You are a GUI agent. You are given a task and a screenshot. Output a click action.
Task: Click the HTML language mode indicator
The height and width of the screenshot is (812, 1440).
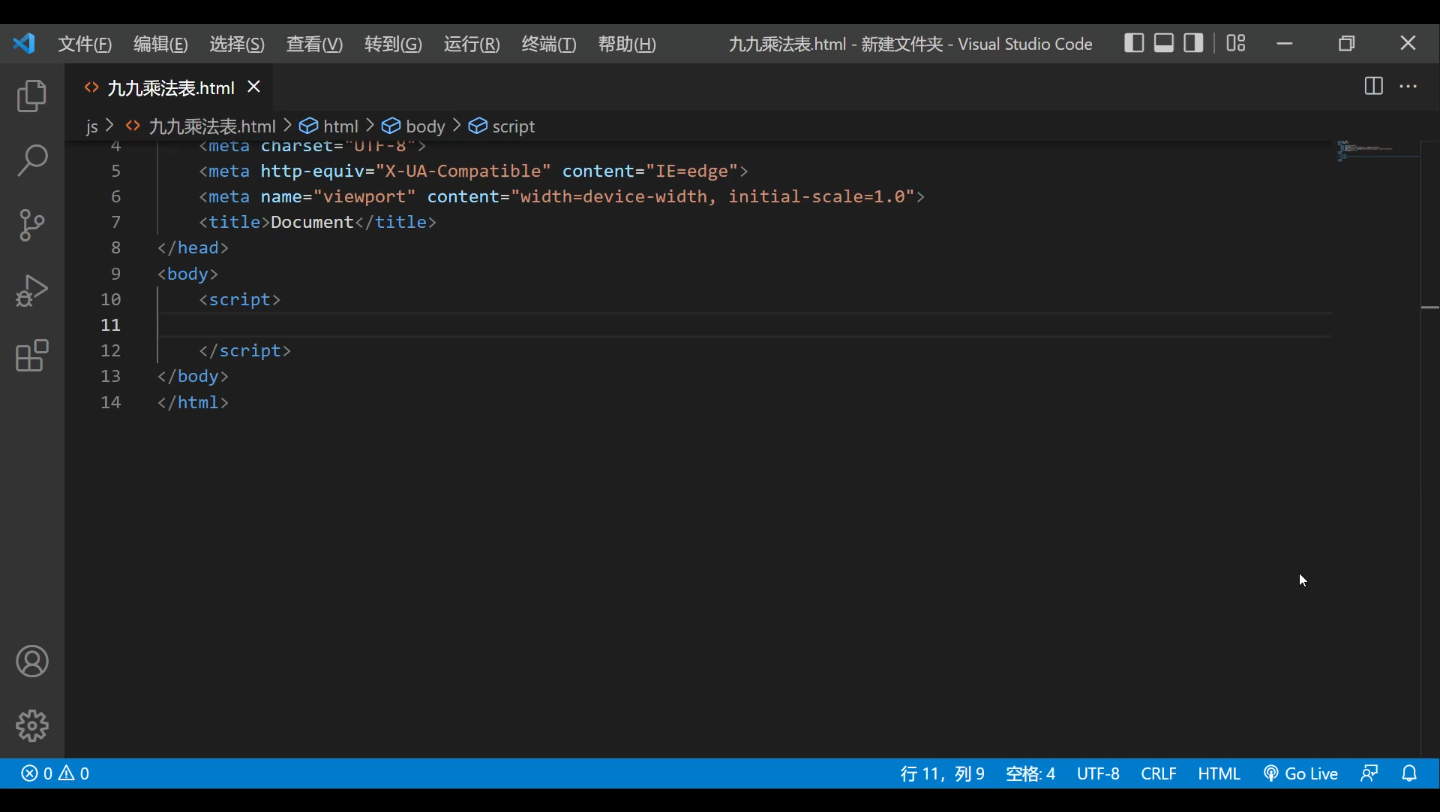tap(1219, 773)
